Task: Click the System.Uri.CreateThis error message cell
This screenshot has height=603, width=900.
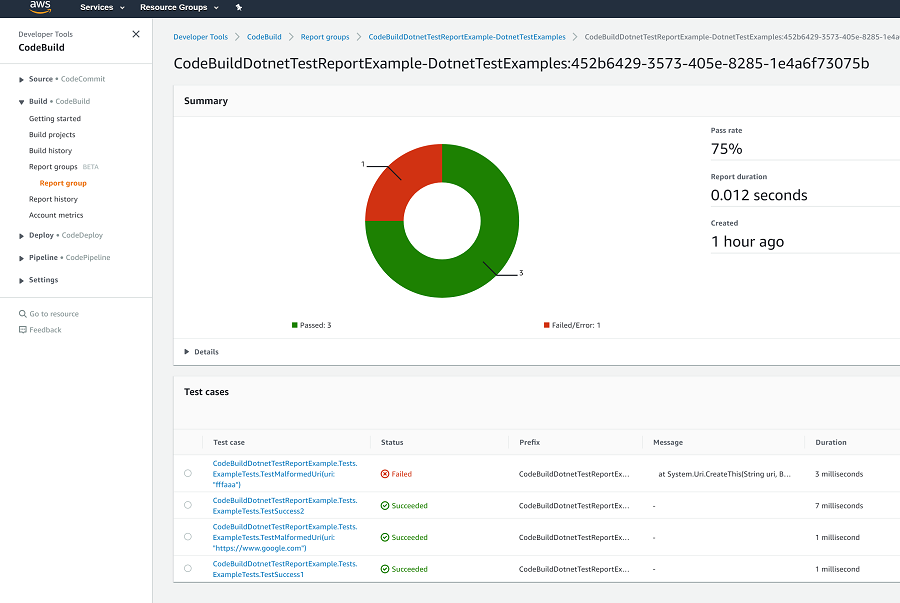Action: 724,474
